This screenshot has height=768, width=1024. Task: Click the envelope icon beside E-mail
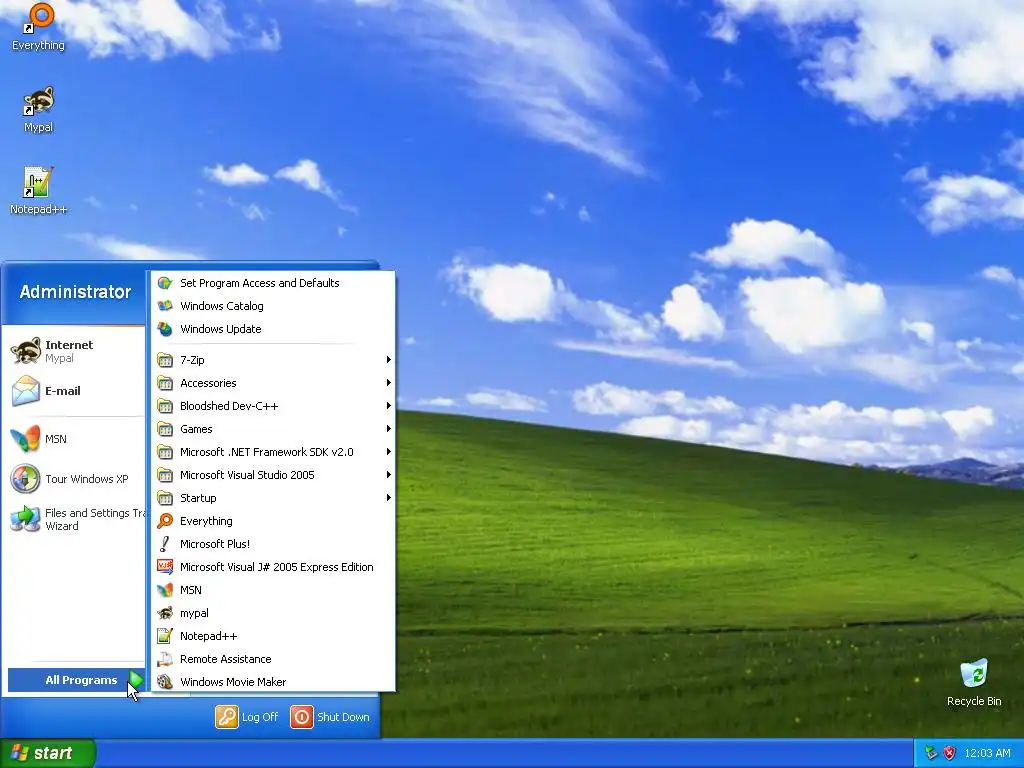(x=26, y=391)
